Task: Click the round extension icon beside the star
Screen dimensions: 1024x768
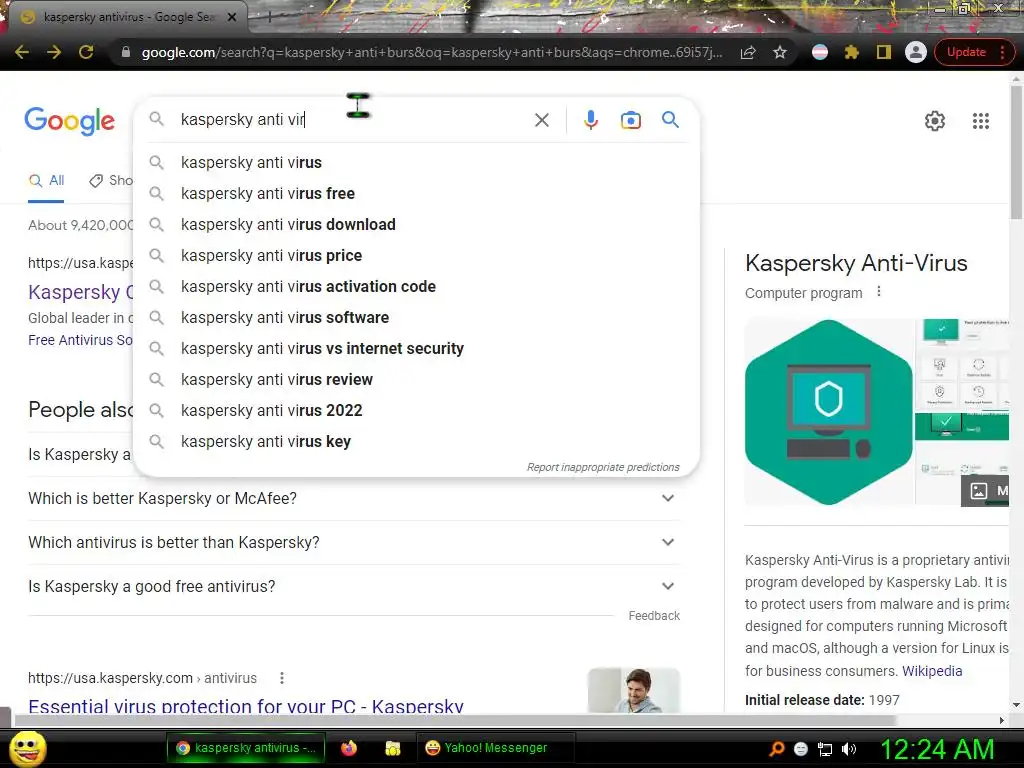Action: [x=820, y=52]
